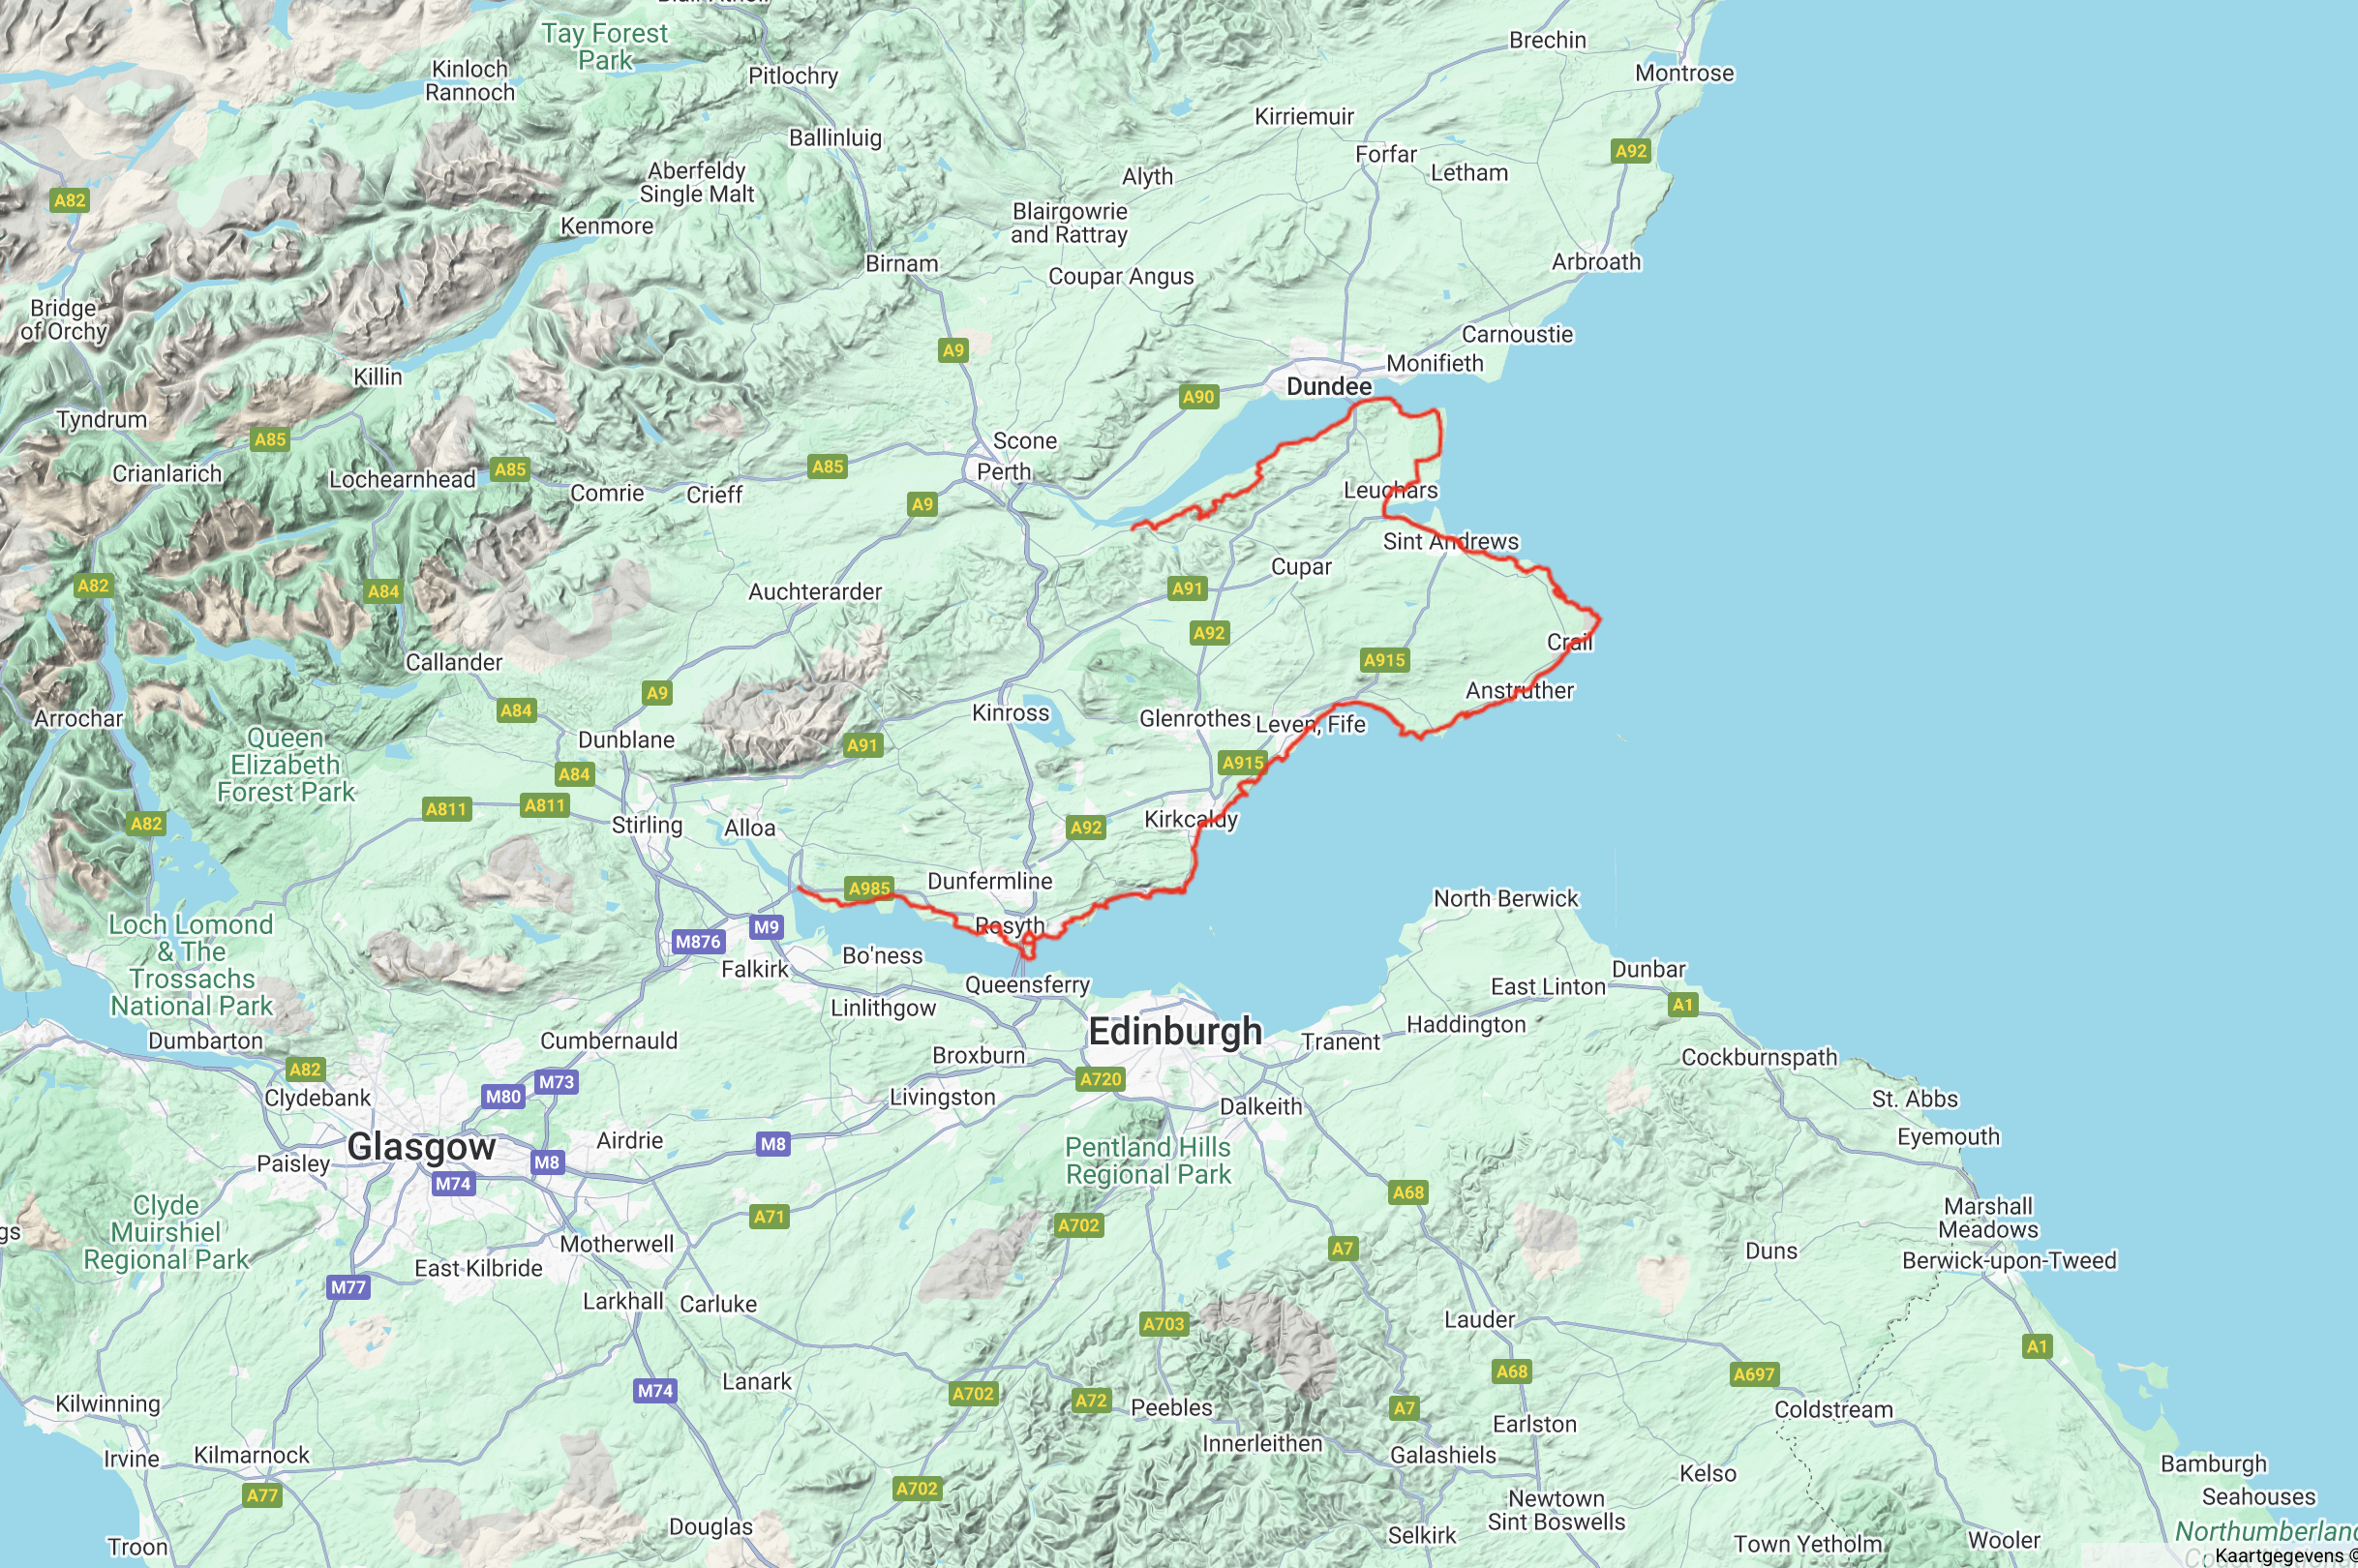
Task: Click the A72 shield near Peebles
Action: tap(1091, 1401)
